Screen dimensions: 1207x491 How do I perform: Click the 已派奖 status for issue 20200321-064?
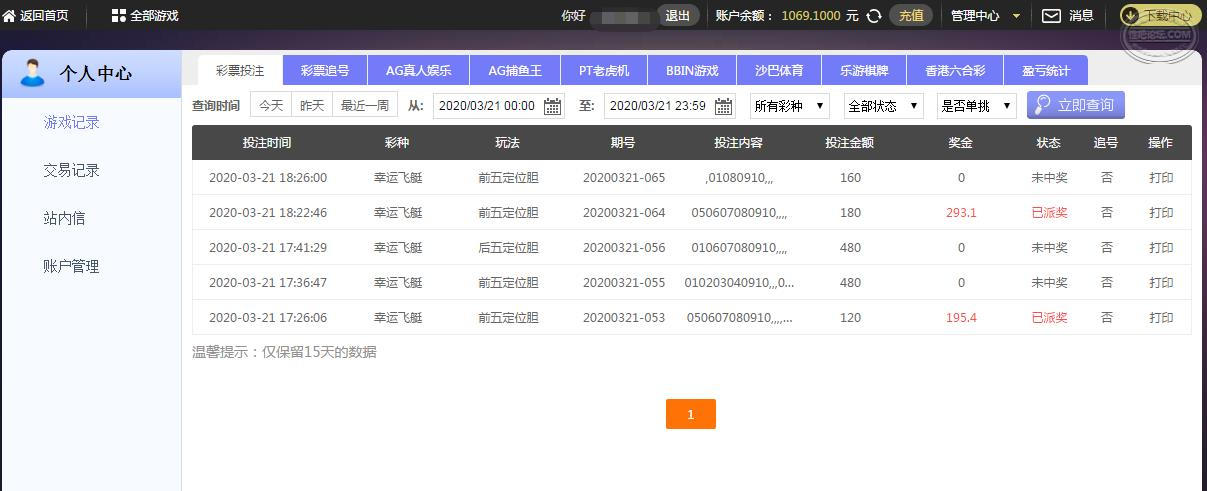[x=1049, y=213]
